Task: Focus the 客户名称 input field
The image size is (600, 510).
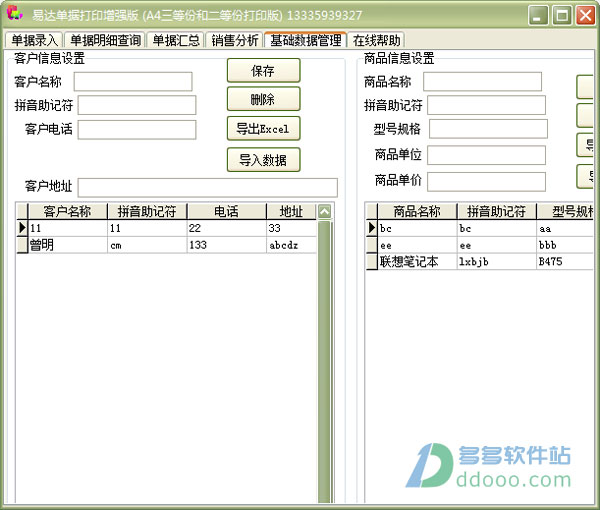Action: pyautogui.click(x=133, y=81)
